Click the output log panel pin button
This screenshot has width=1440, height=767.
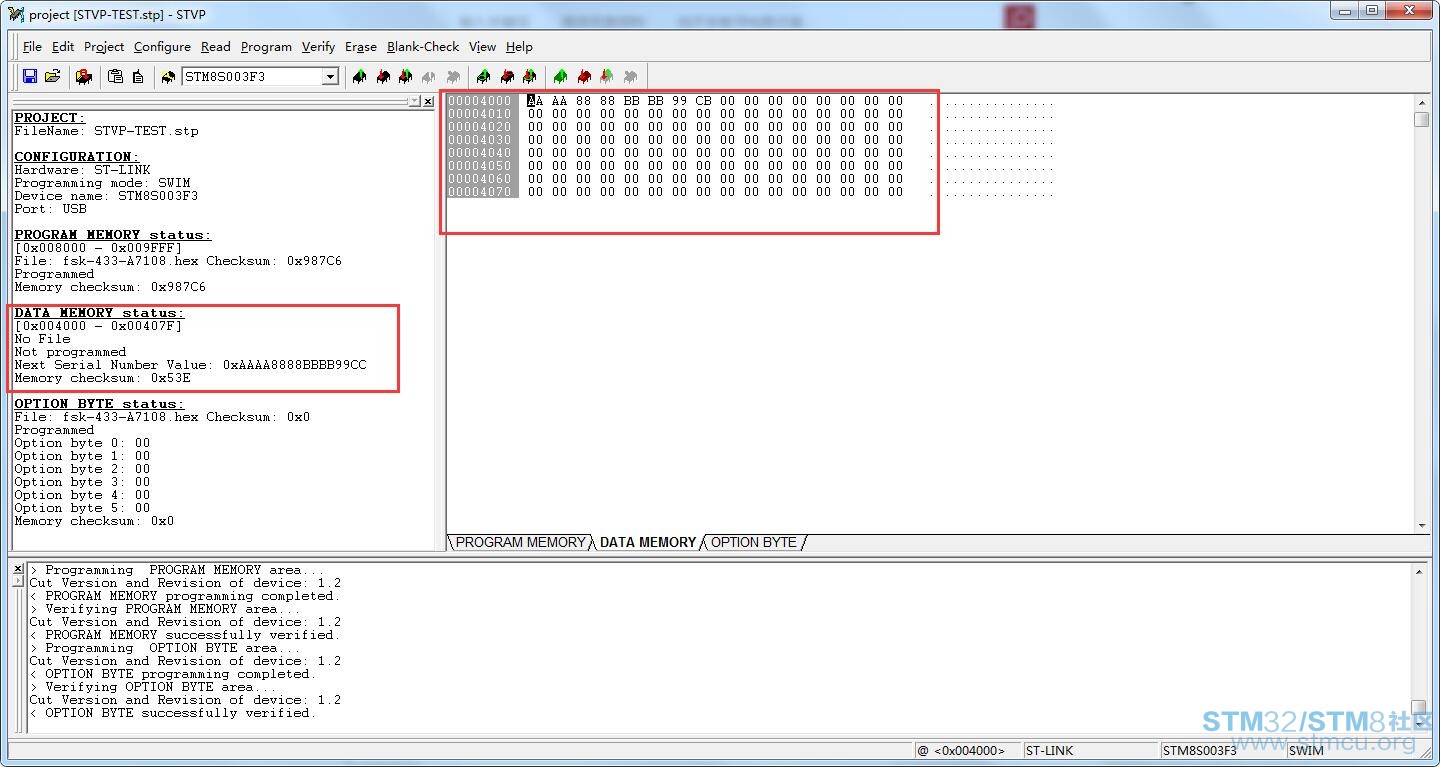[17, 581]
